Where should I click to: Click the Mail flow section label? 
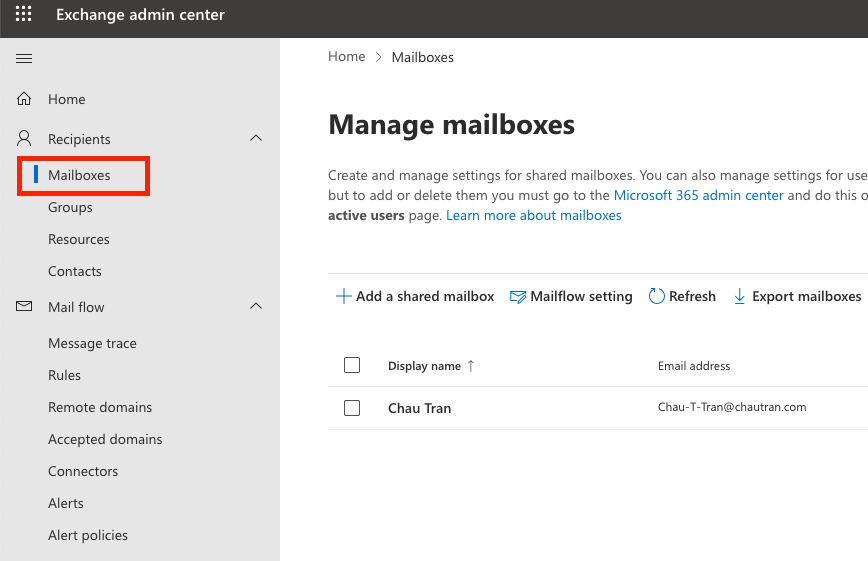(x=76, y=307)
